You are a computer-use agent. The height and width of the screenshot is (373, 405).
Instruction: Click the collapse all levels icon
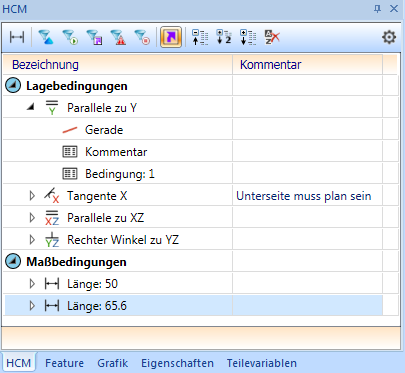pyautogui.click(x=200, y=37)
